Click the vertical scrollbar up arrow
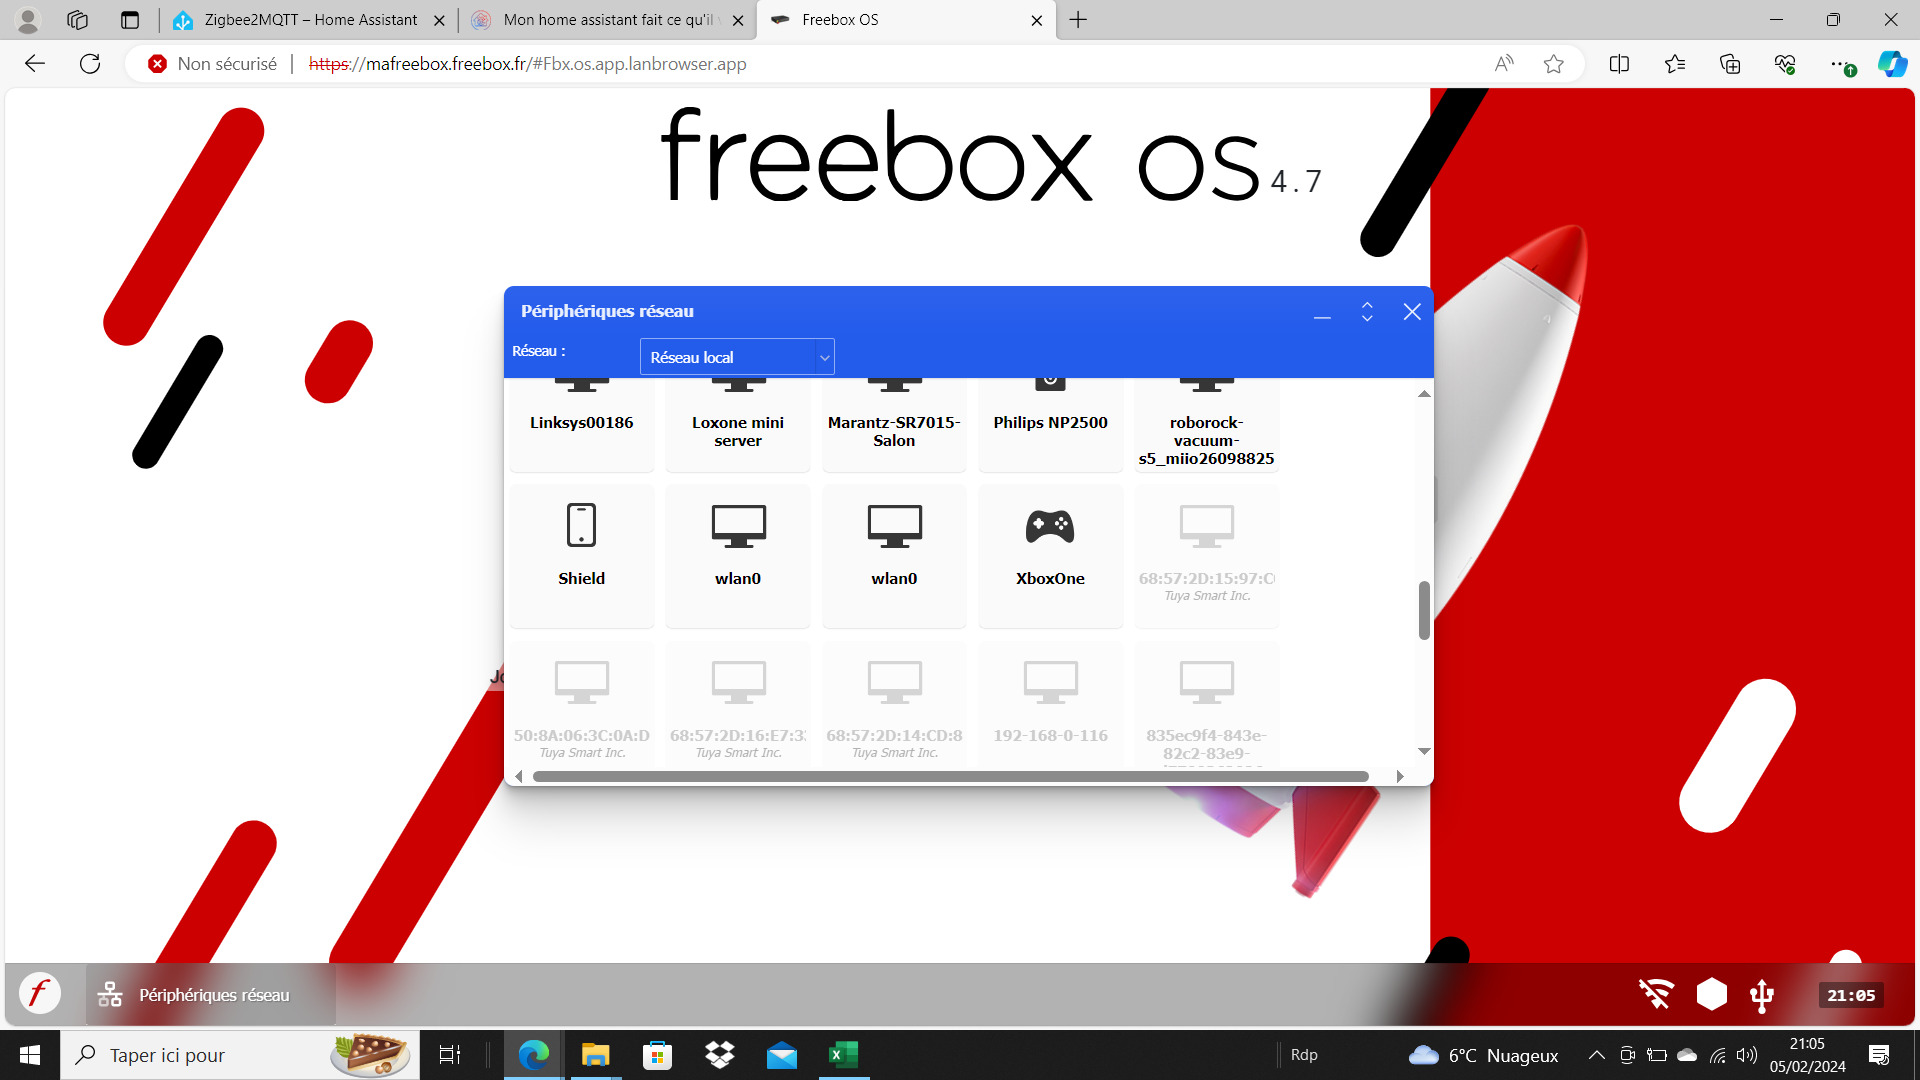Viewport: 1920px width, 1080px height. click(1424, 394)
